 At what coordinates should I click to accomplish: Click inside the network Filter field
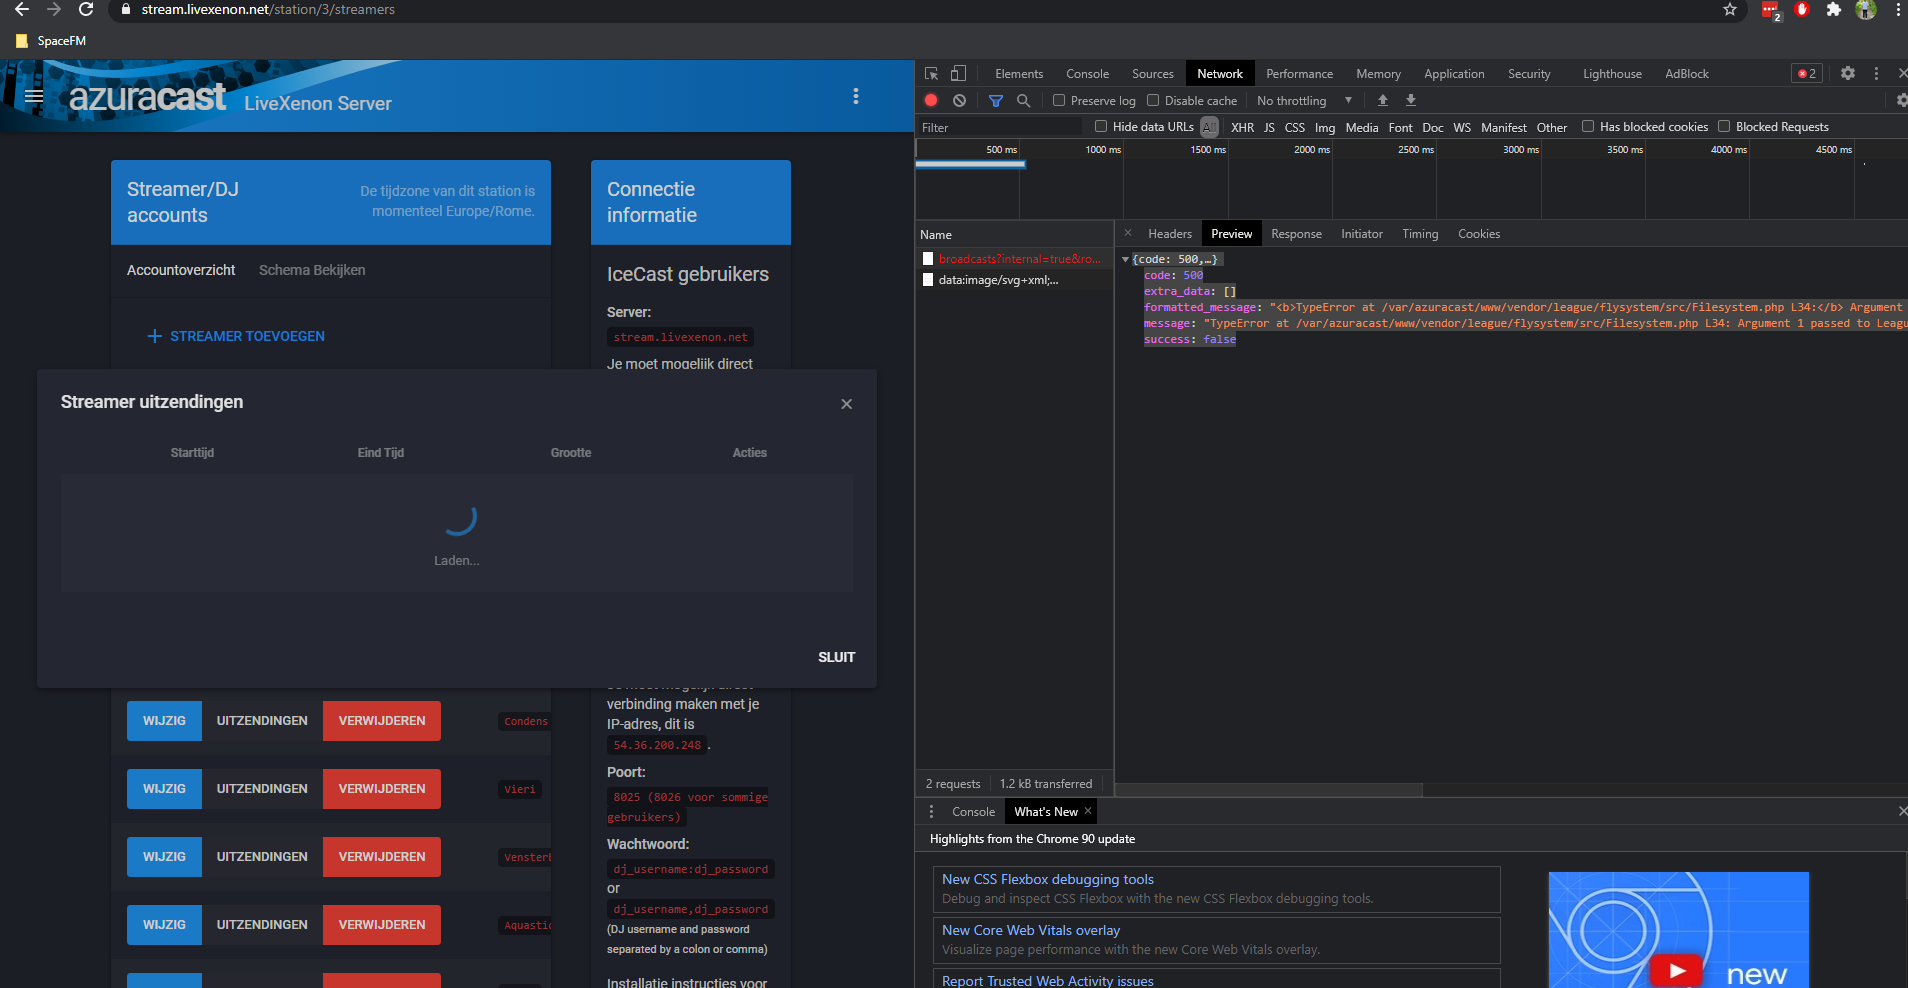click(1000, 126)
